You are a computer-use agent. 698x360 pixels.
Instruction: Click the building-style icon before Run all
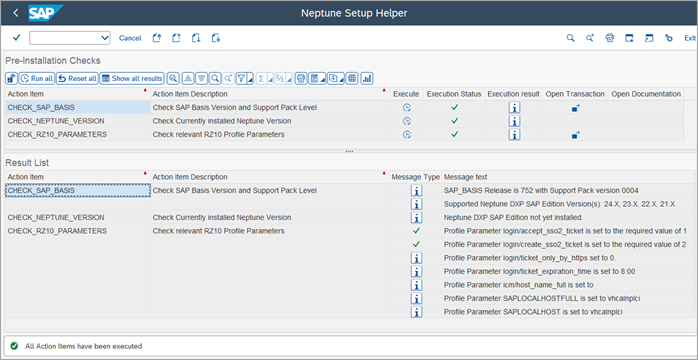[x=12, y=79]
